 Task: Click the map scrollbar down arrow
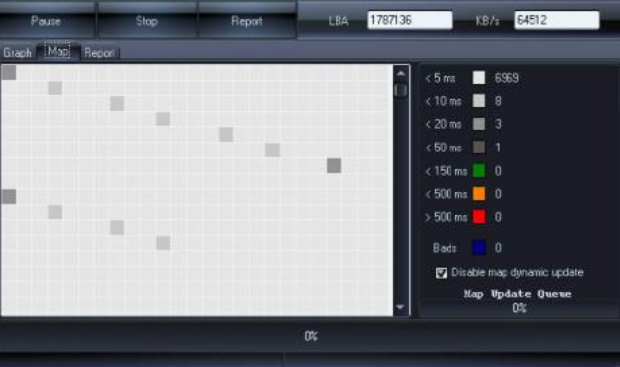pyautogui.click(x=400, y=307)
